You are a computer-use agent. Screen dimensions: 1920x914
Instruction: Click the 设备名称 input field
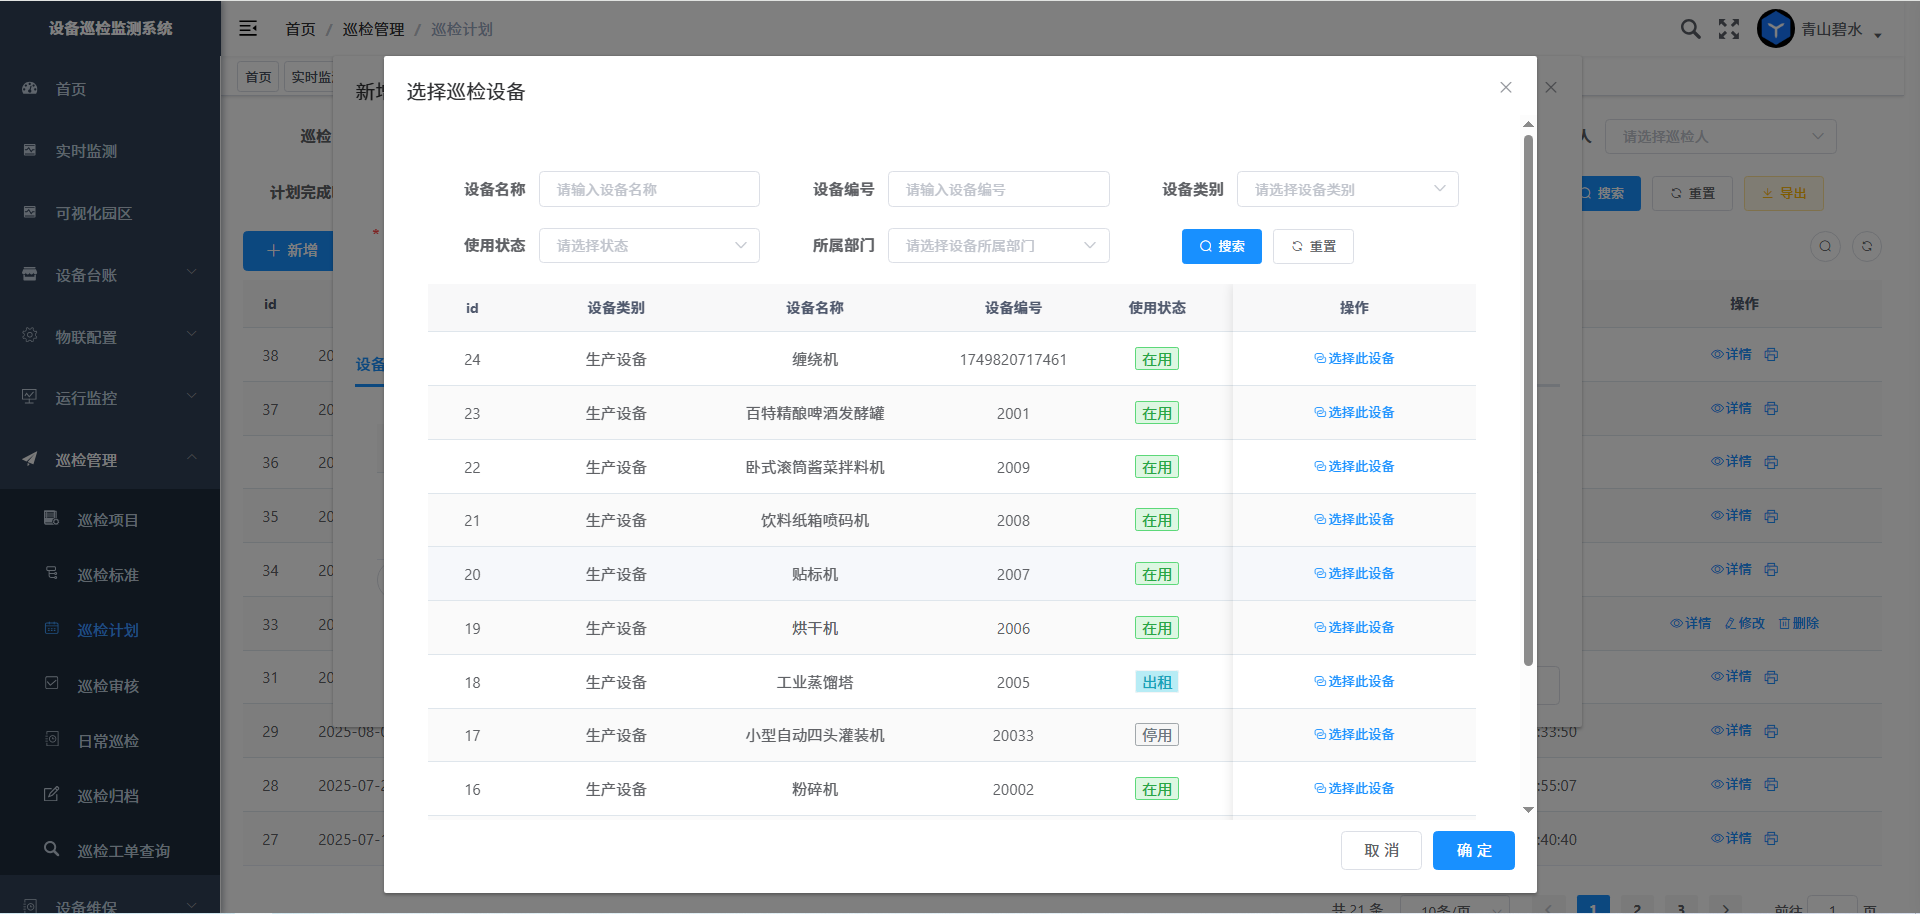(x=649, y=190)
